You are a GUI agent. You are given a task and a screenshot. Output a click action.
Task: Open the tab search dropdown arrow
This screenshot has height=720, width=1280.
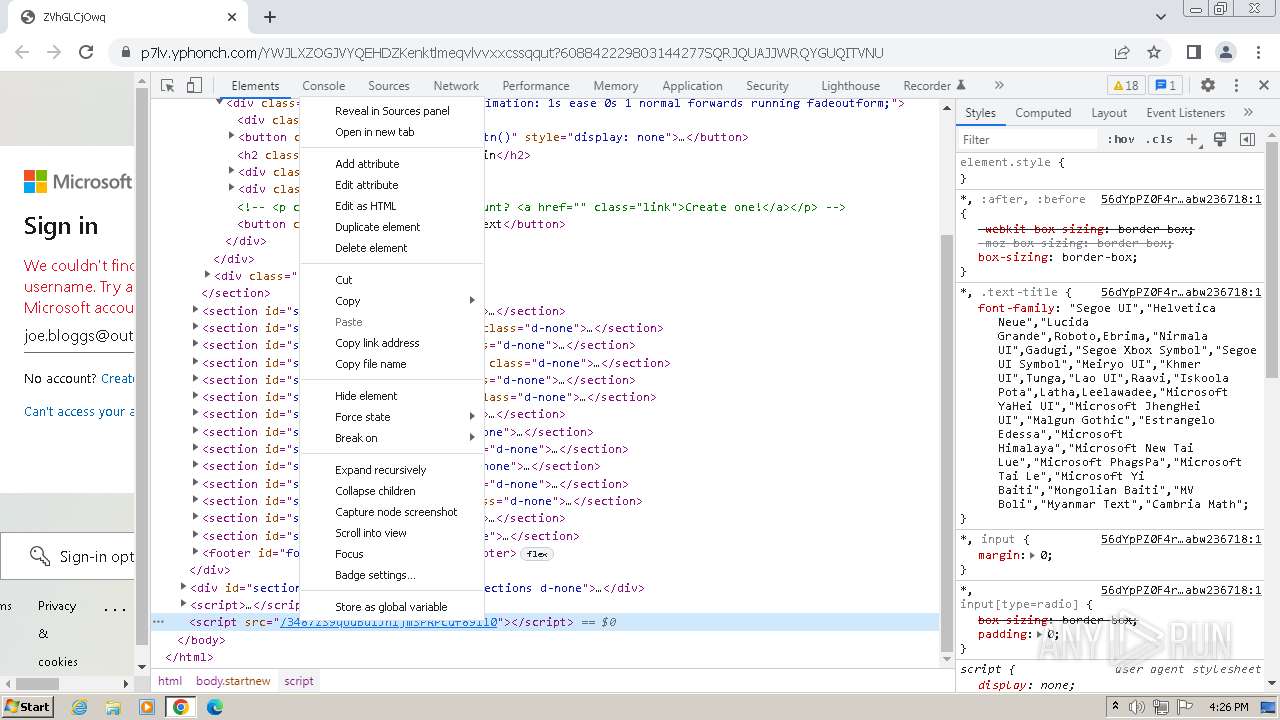[1160, 17]
